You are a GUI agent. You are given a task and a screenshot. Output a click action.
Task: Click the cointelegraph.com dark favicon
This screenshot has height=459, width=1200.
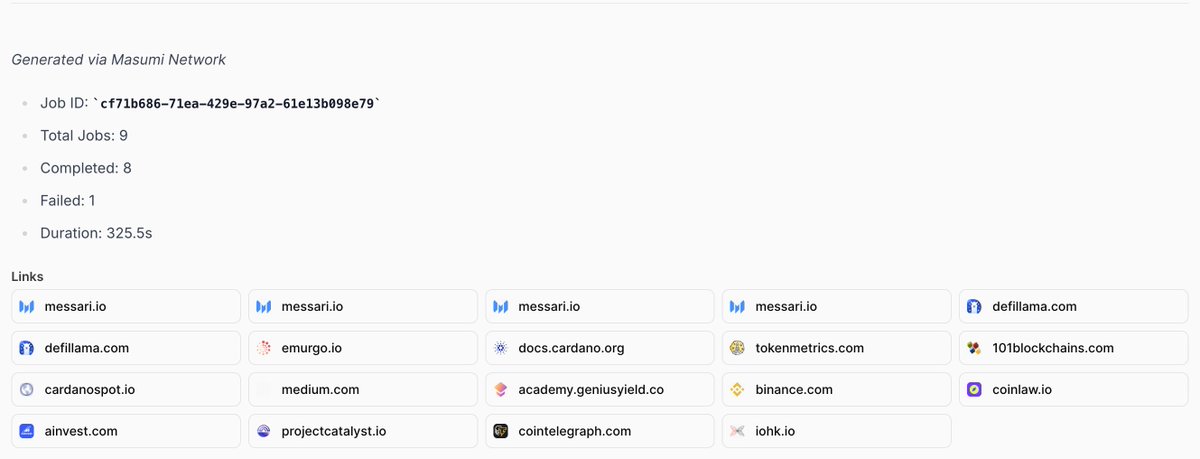coord(501,431)
